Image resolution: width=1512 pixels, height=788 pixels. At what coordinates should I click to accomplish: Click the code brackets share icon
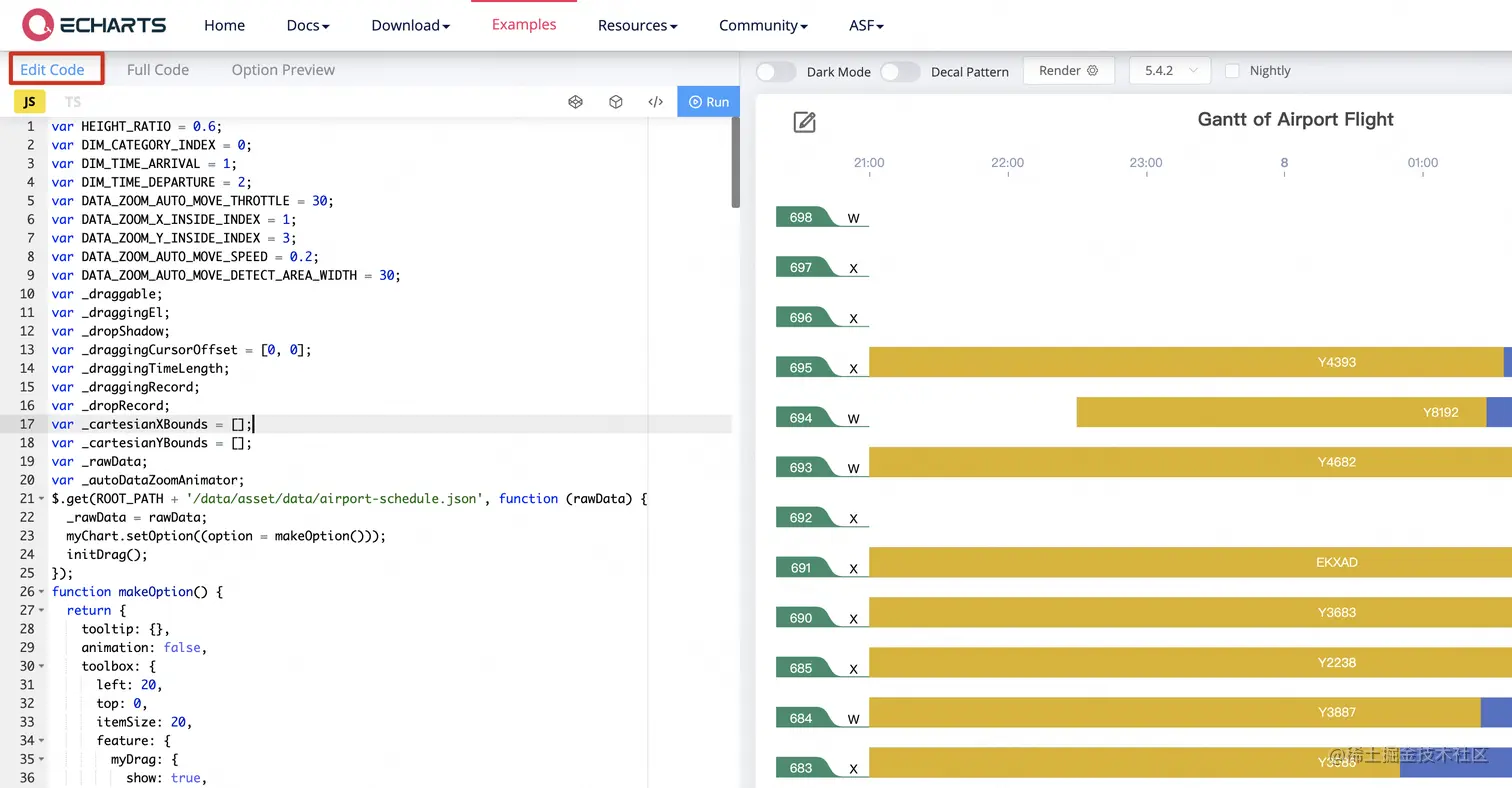(656, 102)
